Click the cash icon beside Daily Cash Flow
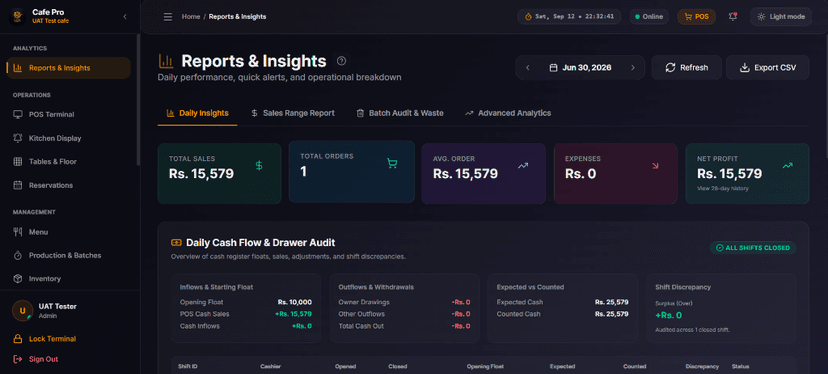 click(176, 242)
